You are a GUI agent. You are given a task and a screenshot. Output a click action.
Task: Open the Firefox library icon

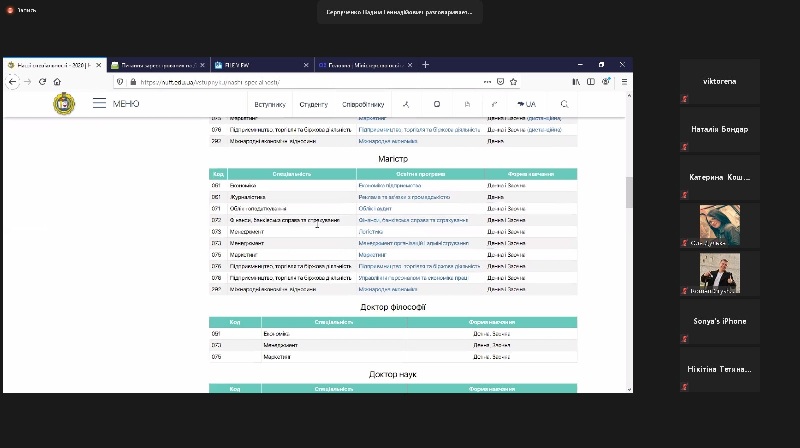[x=576, y=82]
